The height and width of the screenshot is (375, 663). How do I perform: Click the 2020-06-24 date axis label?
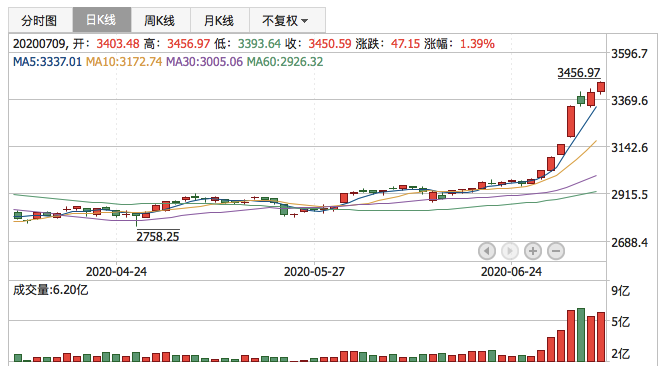[x=511, y=271]
